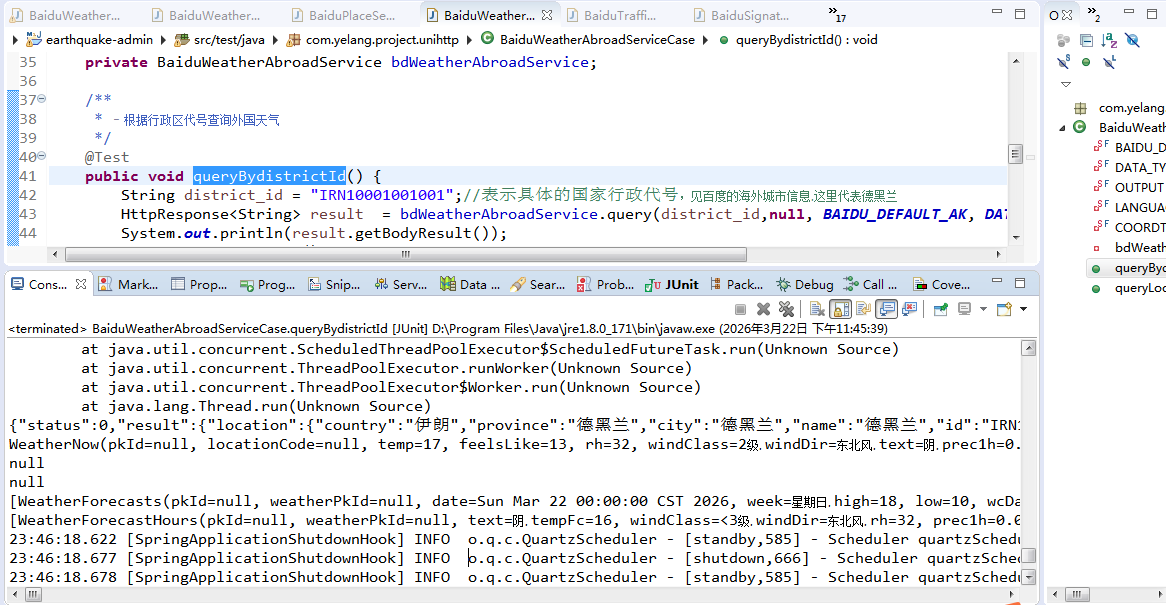Toggle Hide Non-Public Members green dot in Outline
1166x605 pixels.
click(x=1086, y=62)
